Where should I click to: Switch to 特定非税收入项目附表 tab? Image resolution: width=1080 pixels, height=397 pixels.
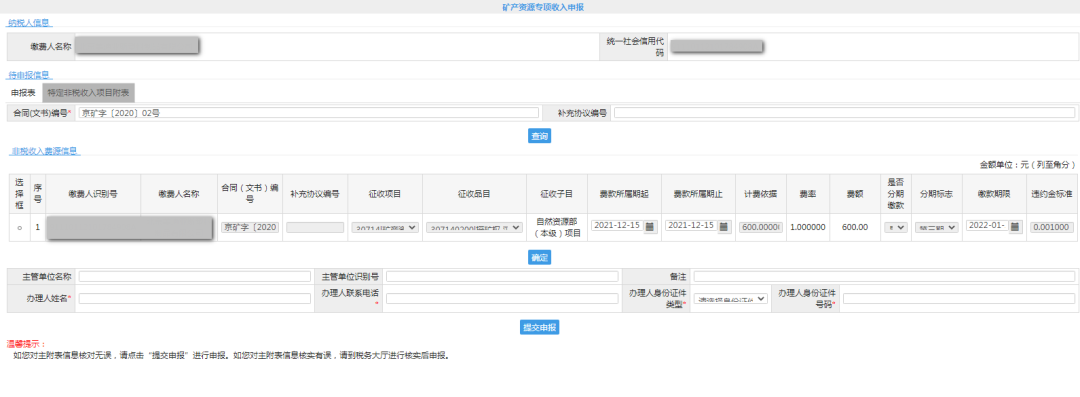pos(88,93)
